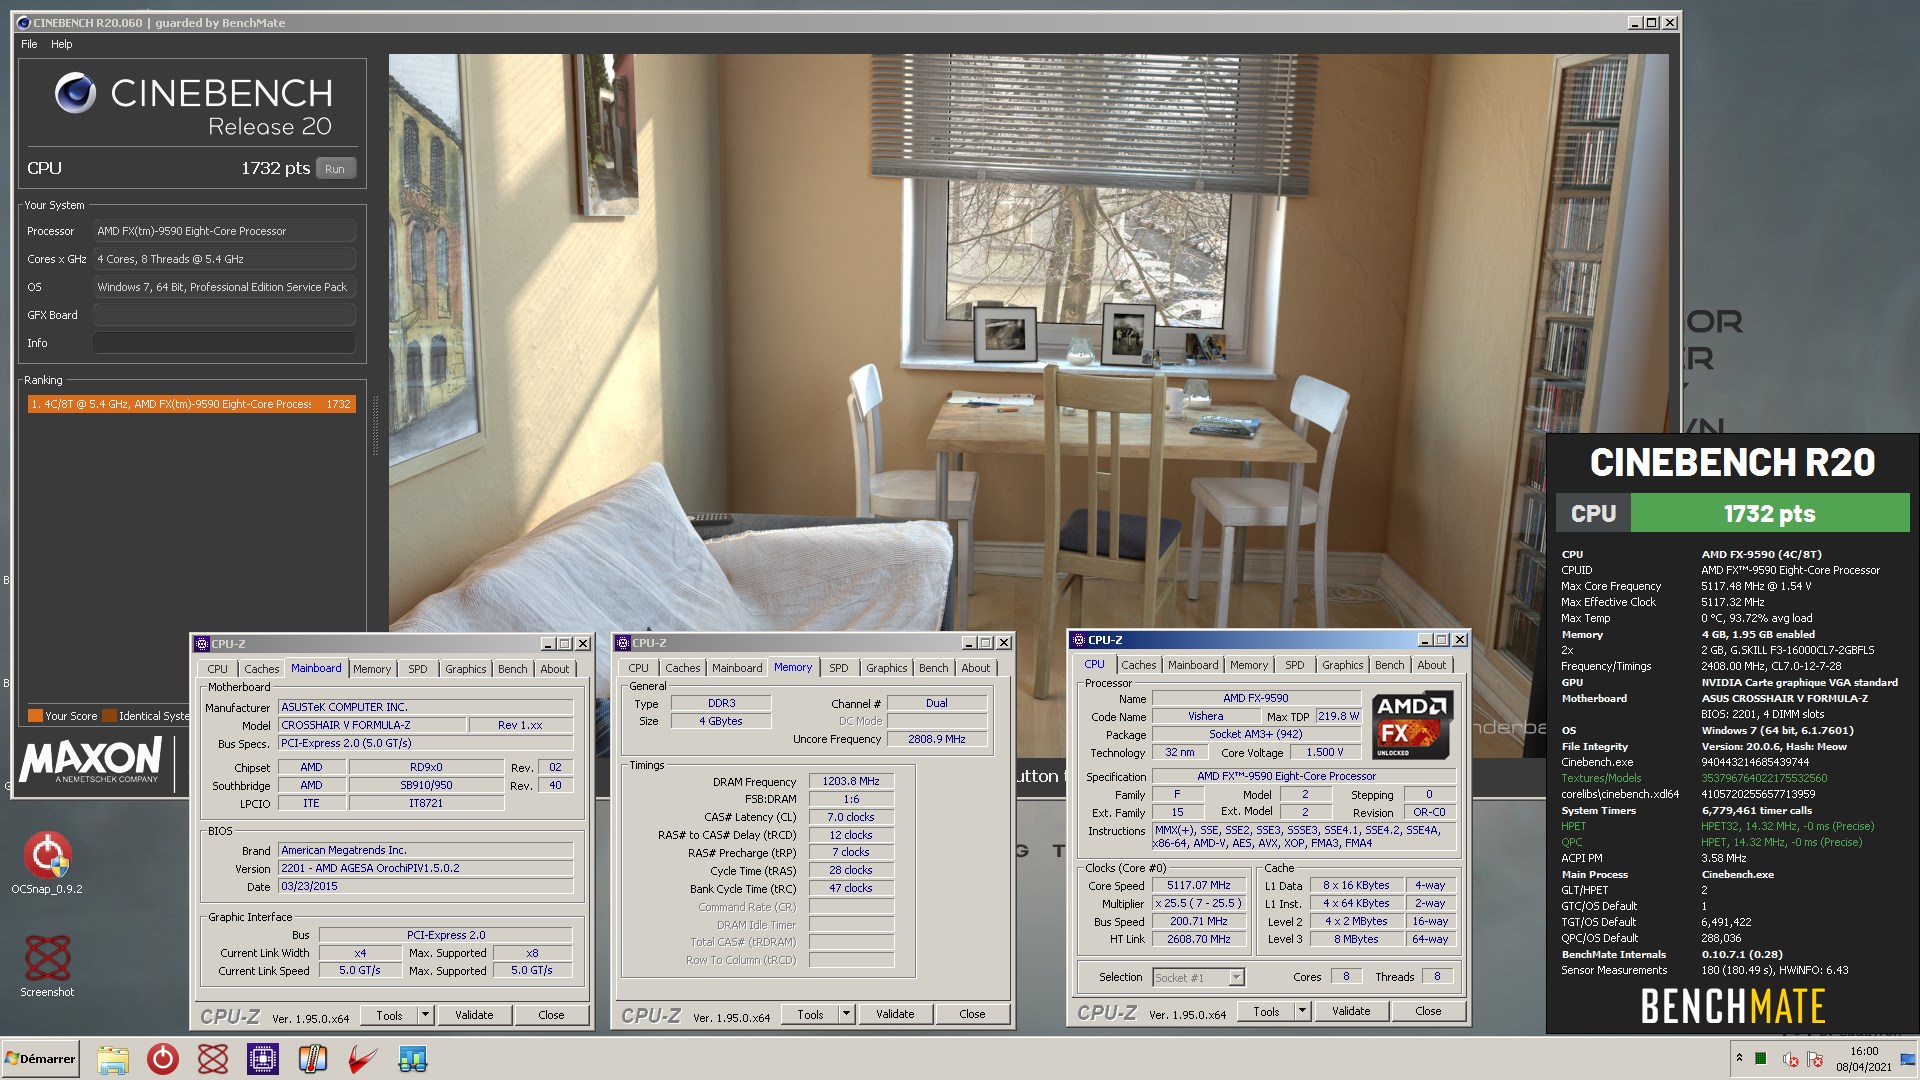Click the Info field in Your System
Screen dimensions: 1920x1080
pos(224,343)
